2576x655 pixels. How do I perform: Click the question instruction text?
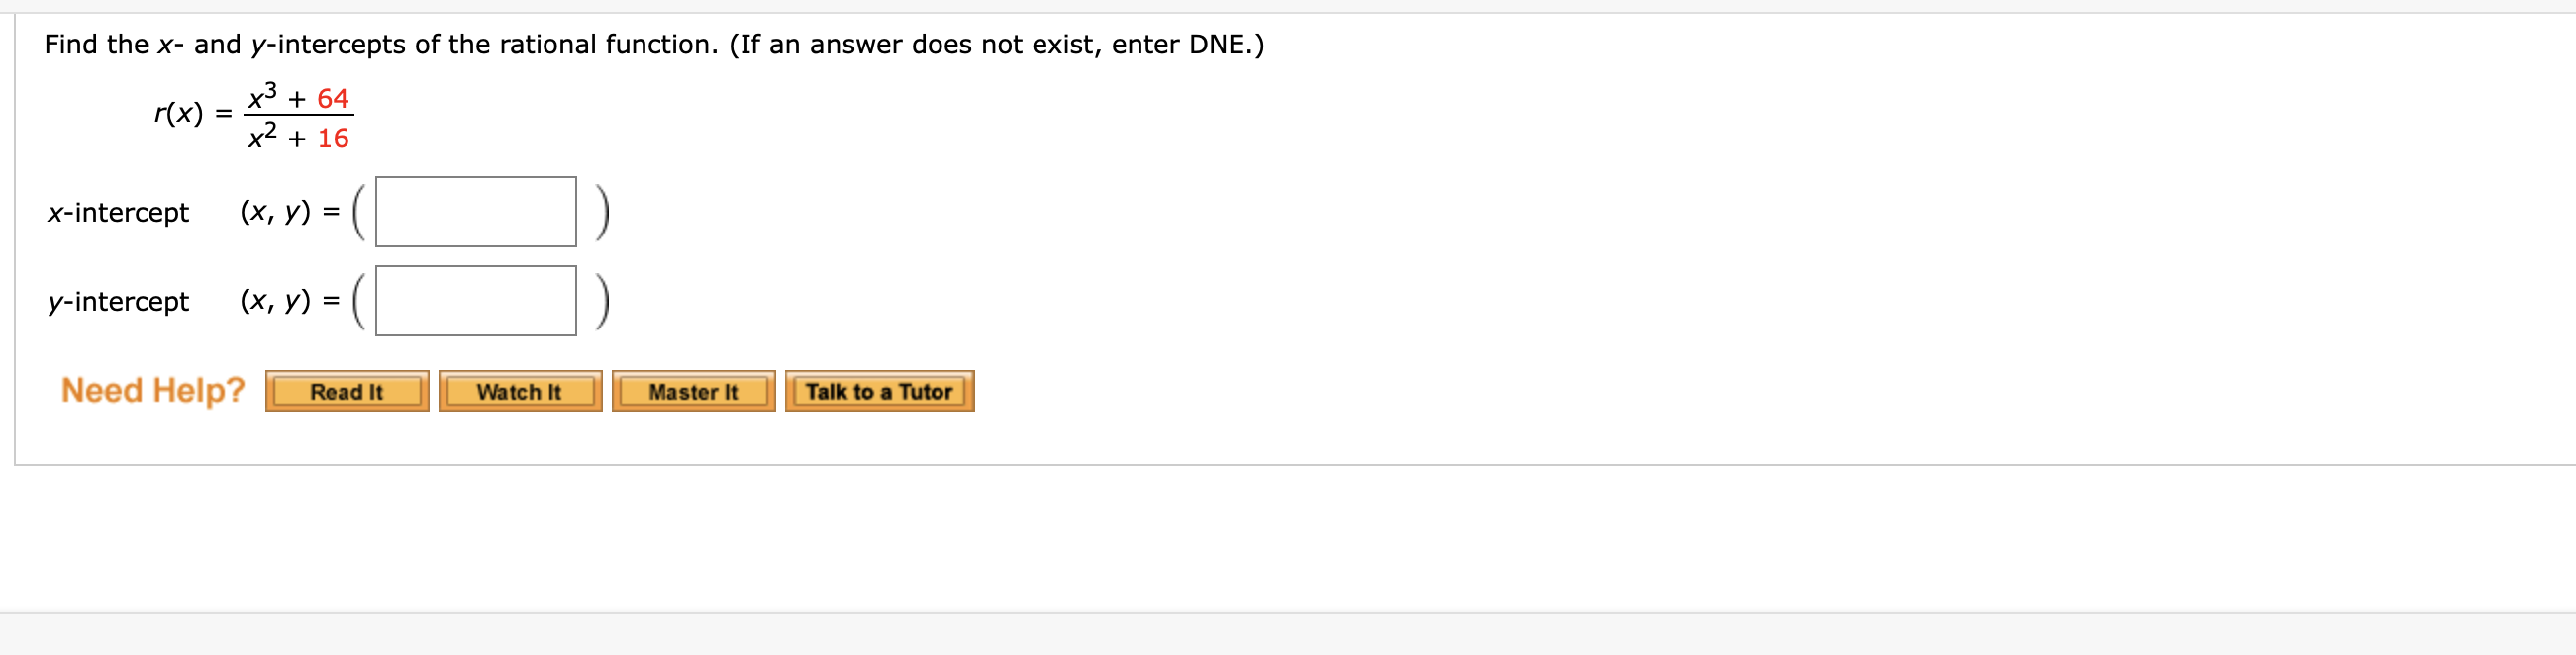click(x=650, y=43)
